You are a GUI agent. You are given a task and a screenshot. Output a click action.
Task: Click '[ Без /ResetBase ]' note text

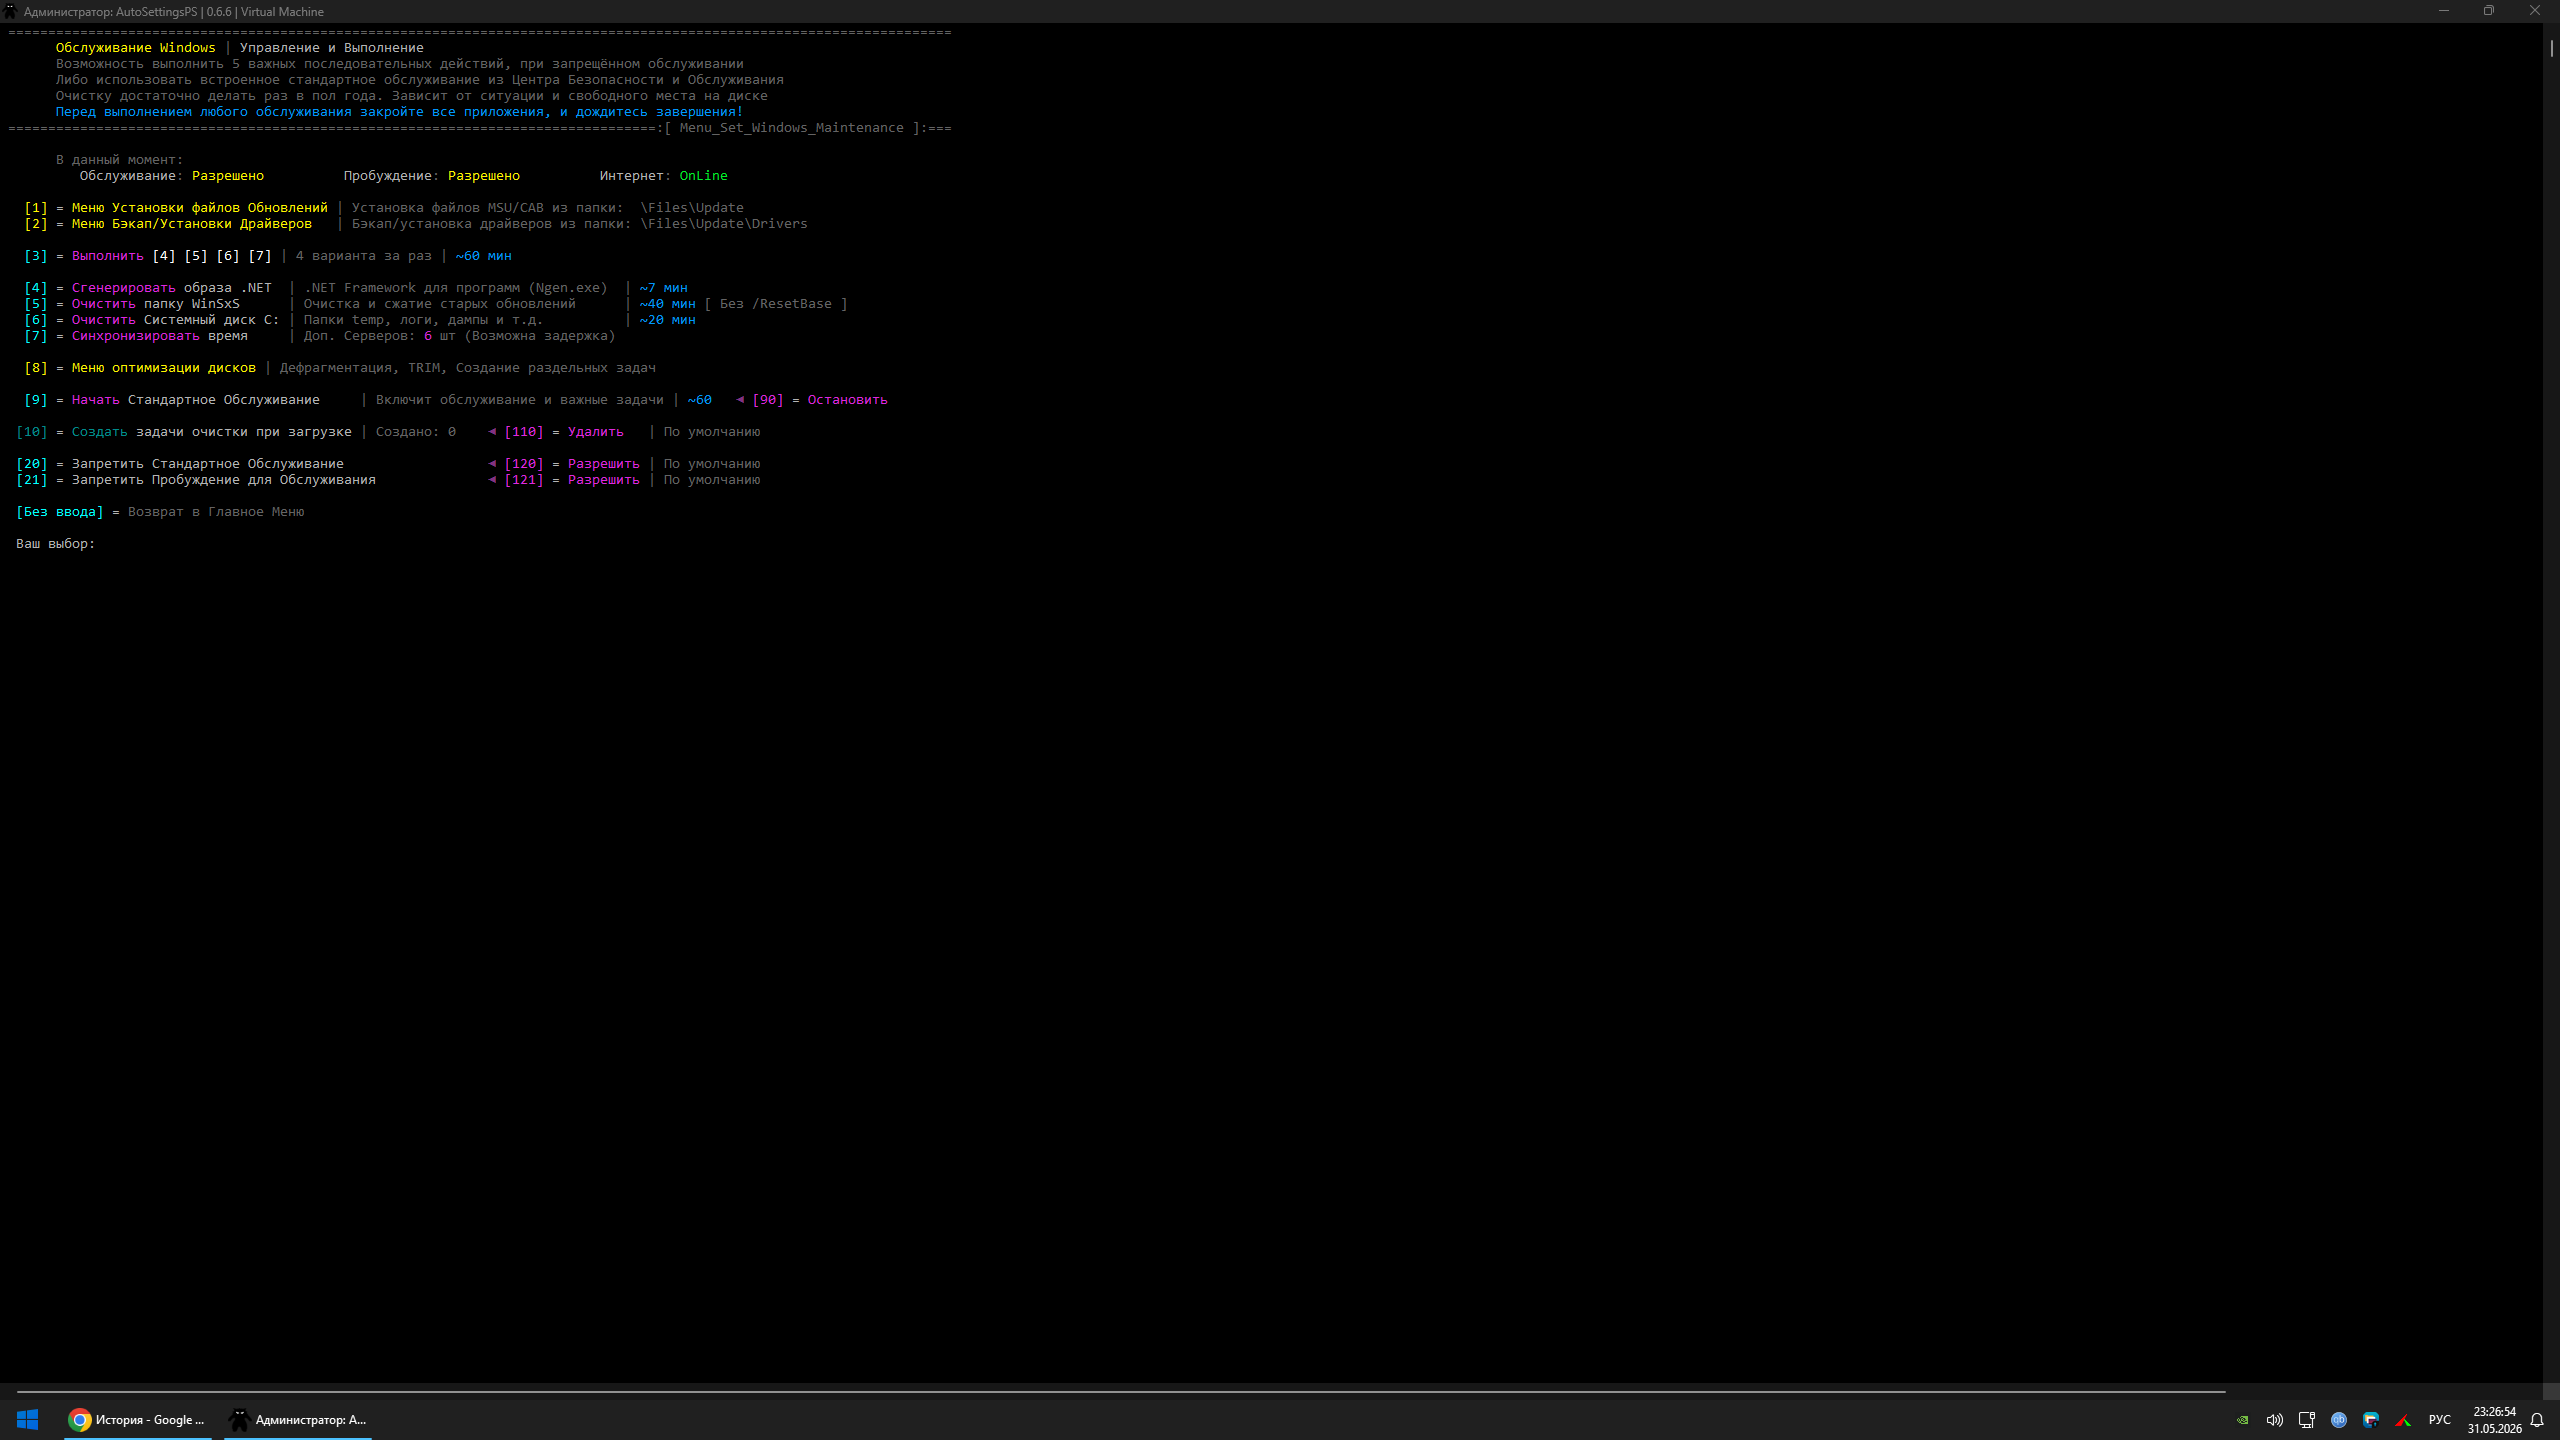point(776,304)
